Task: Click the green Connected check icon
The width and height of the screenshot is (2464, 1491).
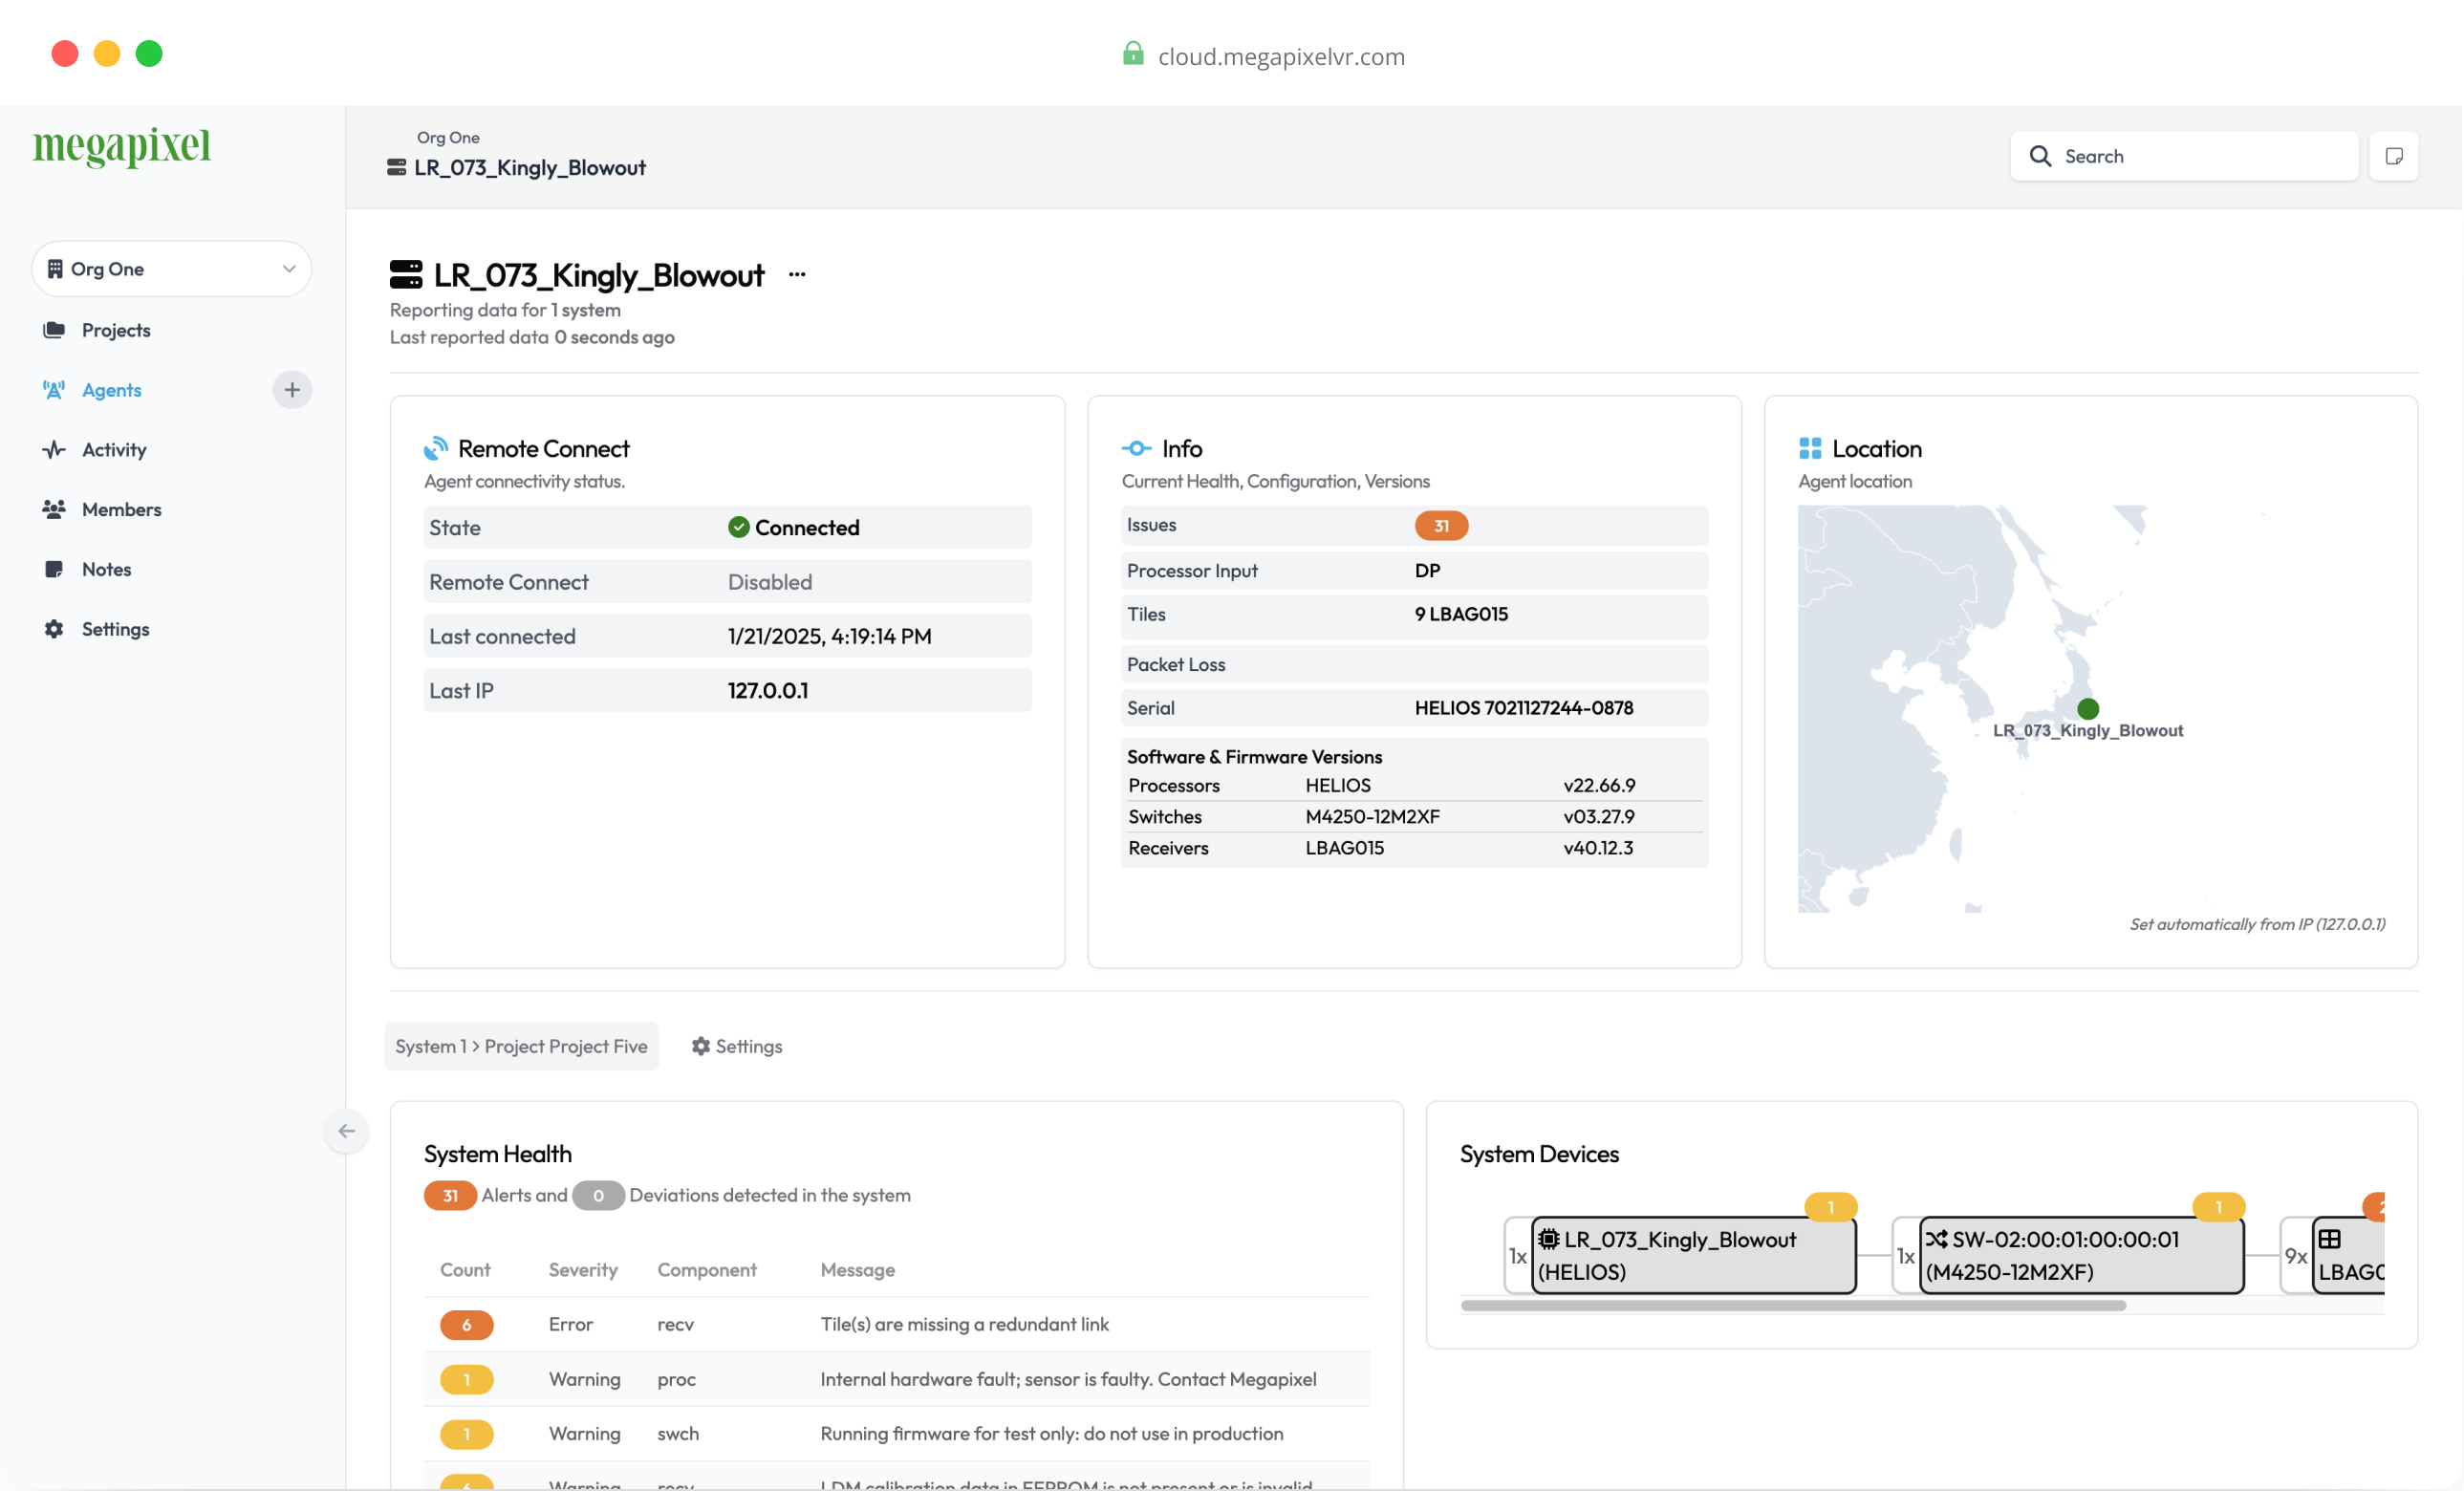Action: [739, 528]
